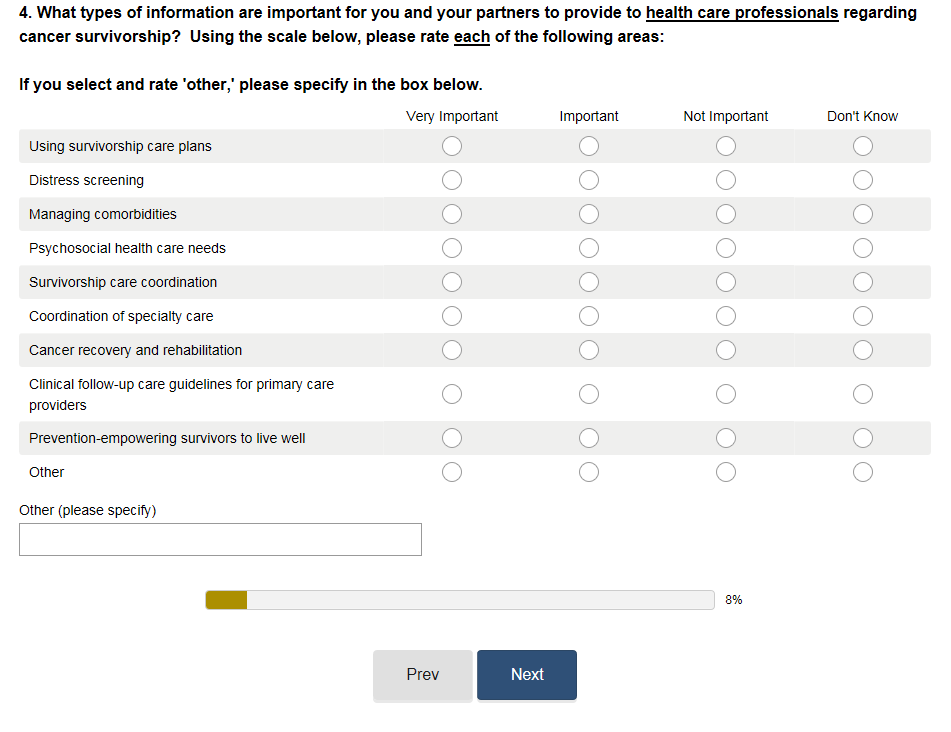Viewport: 951px width, 732px height.
Task: Select Don't Know for 'Survivorship care coordination'
Action: 863,283
